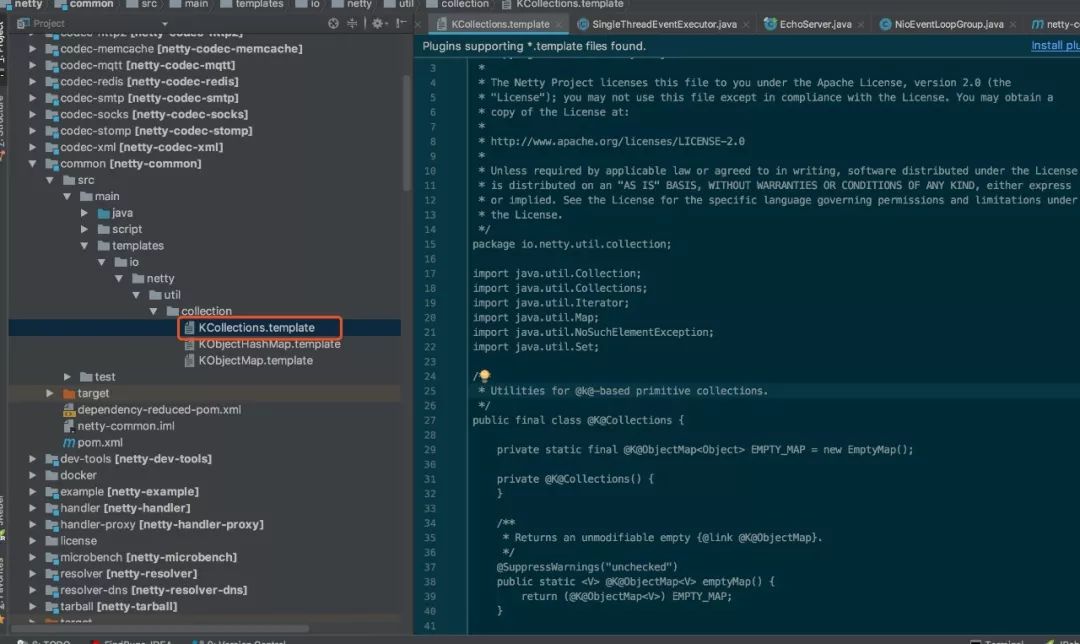Screen dimensions: 1080x644
Task: Hide the Project panel with hide icon
Action: pos(402,23)
